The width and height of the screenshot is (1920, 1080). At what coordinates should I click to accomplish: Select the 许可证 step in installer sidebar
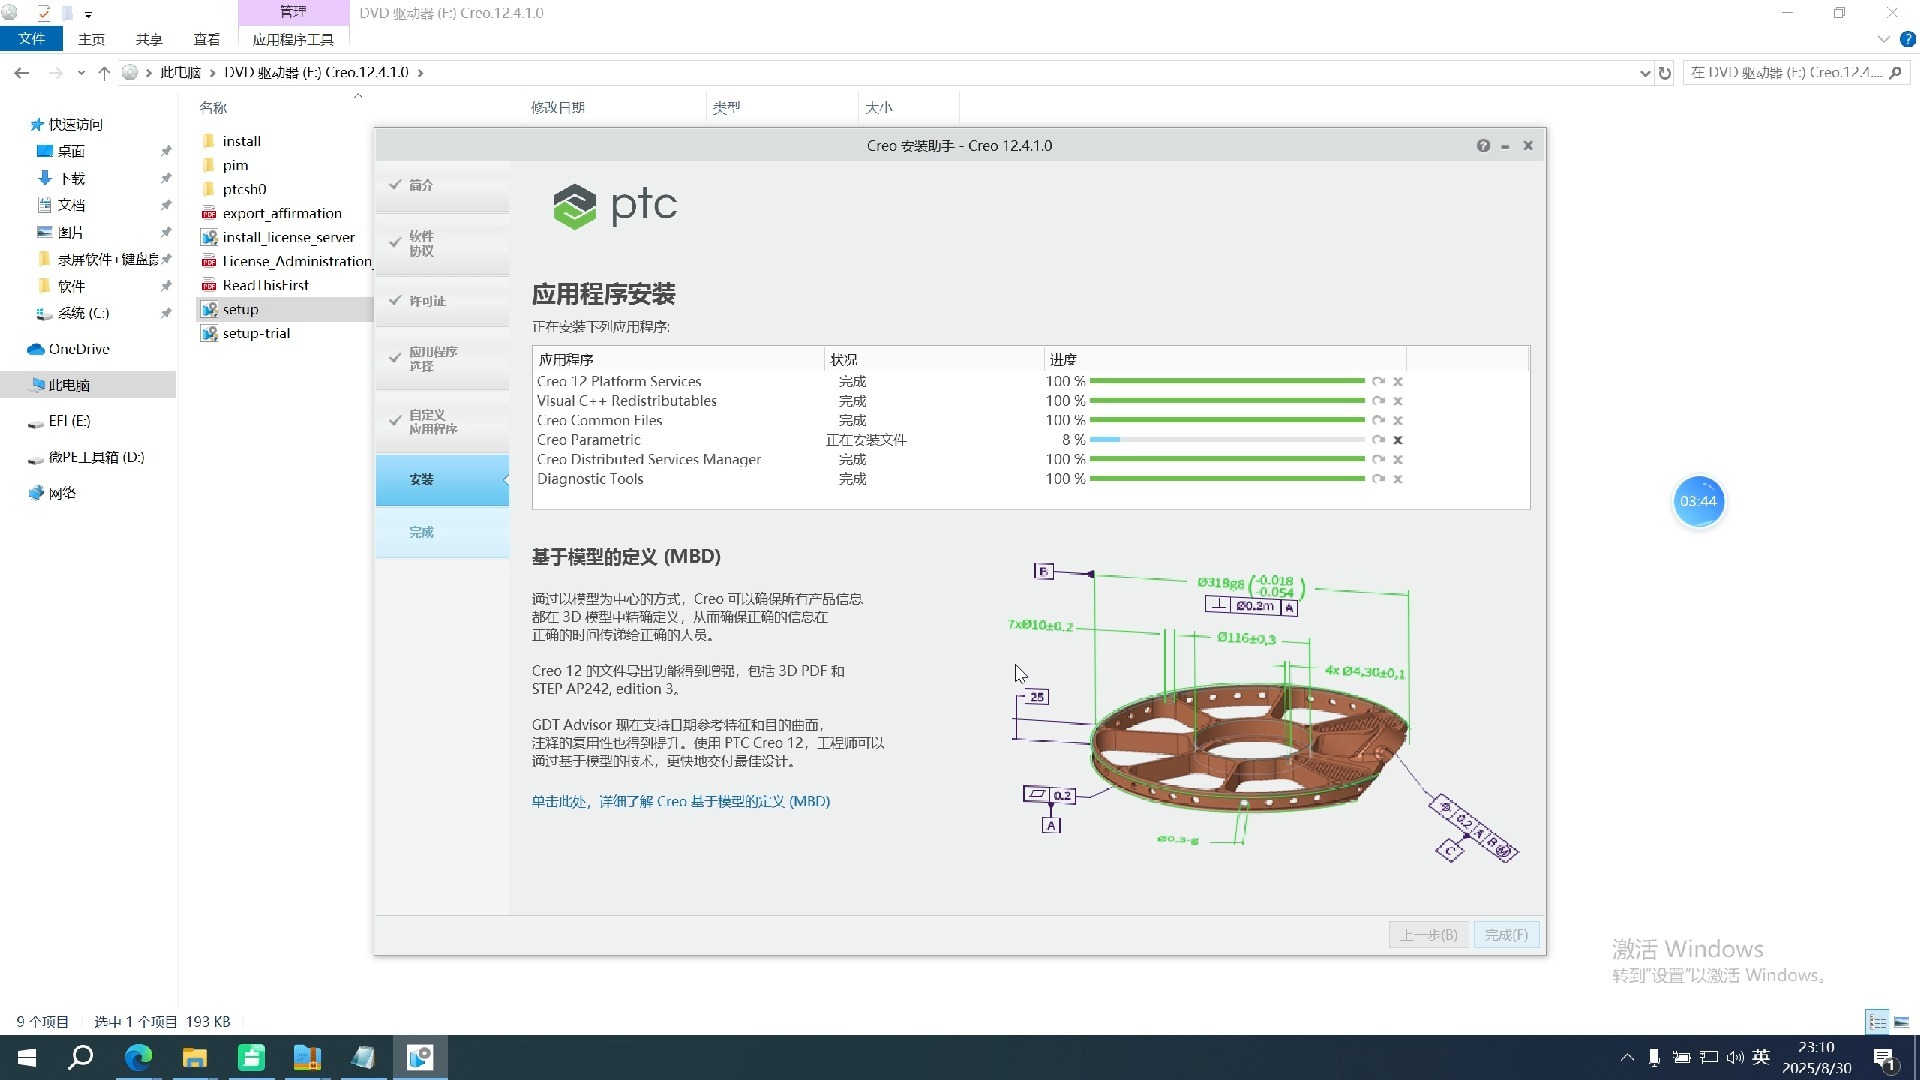(x=442, y=301)
